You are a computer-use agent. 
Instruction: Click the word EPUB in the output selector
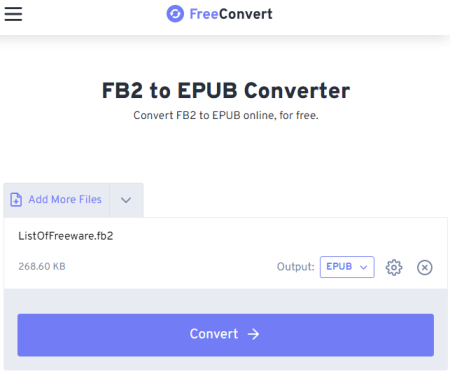339,267
